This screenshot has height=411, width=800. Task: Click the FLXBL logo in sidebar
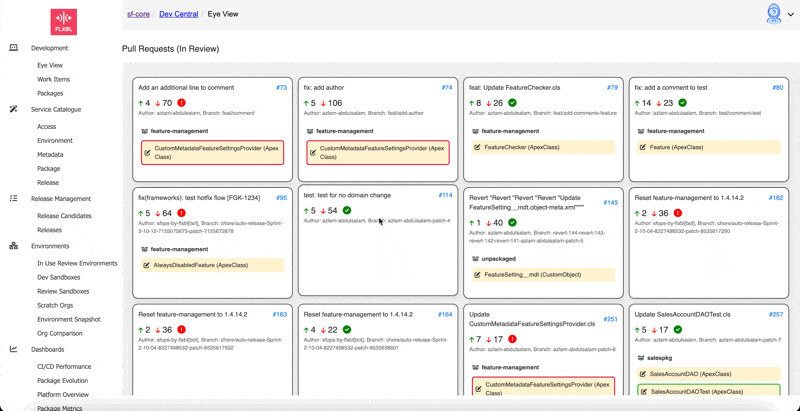(x=63, y=21)
